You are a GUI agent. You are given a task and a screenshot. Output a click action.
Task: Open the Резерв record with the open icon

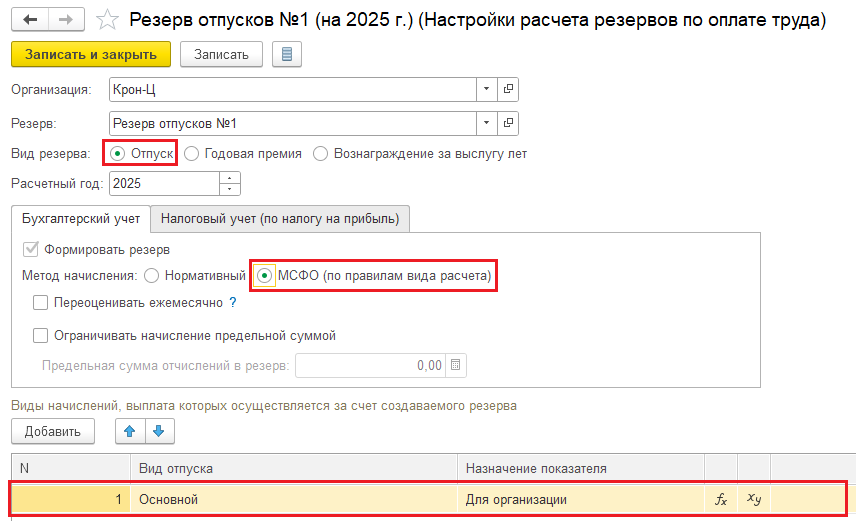(x=508, y=123)
